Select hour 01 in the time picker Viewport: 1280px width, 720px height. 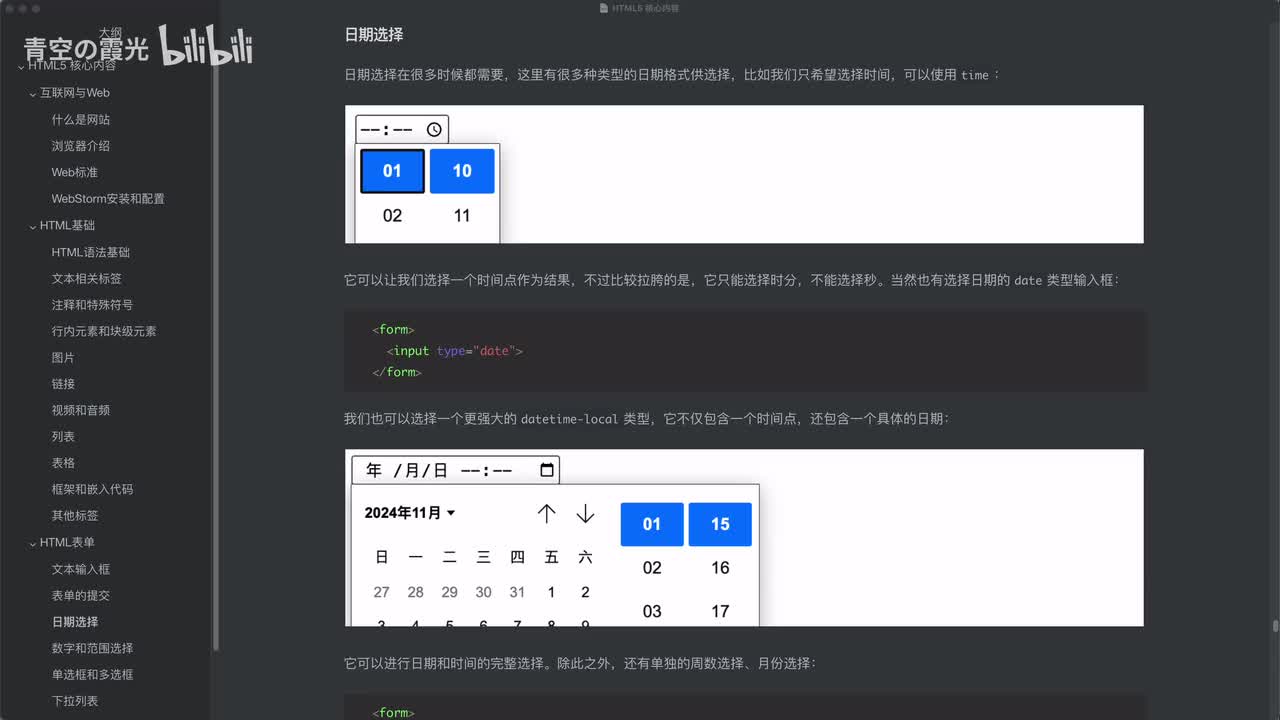[392, 171]
